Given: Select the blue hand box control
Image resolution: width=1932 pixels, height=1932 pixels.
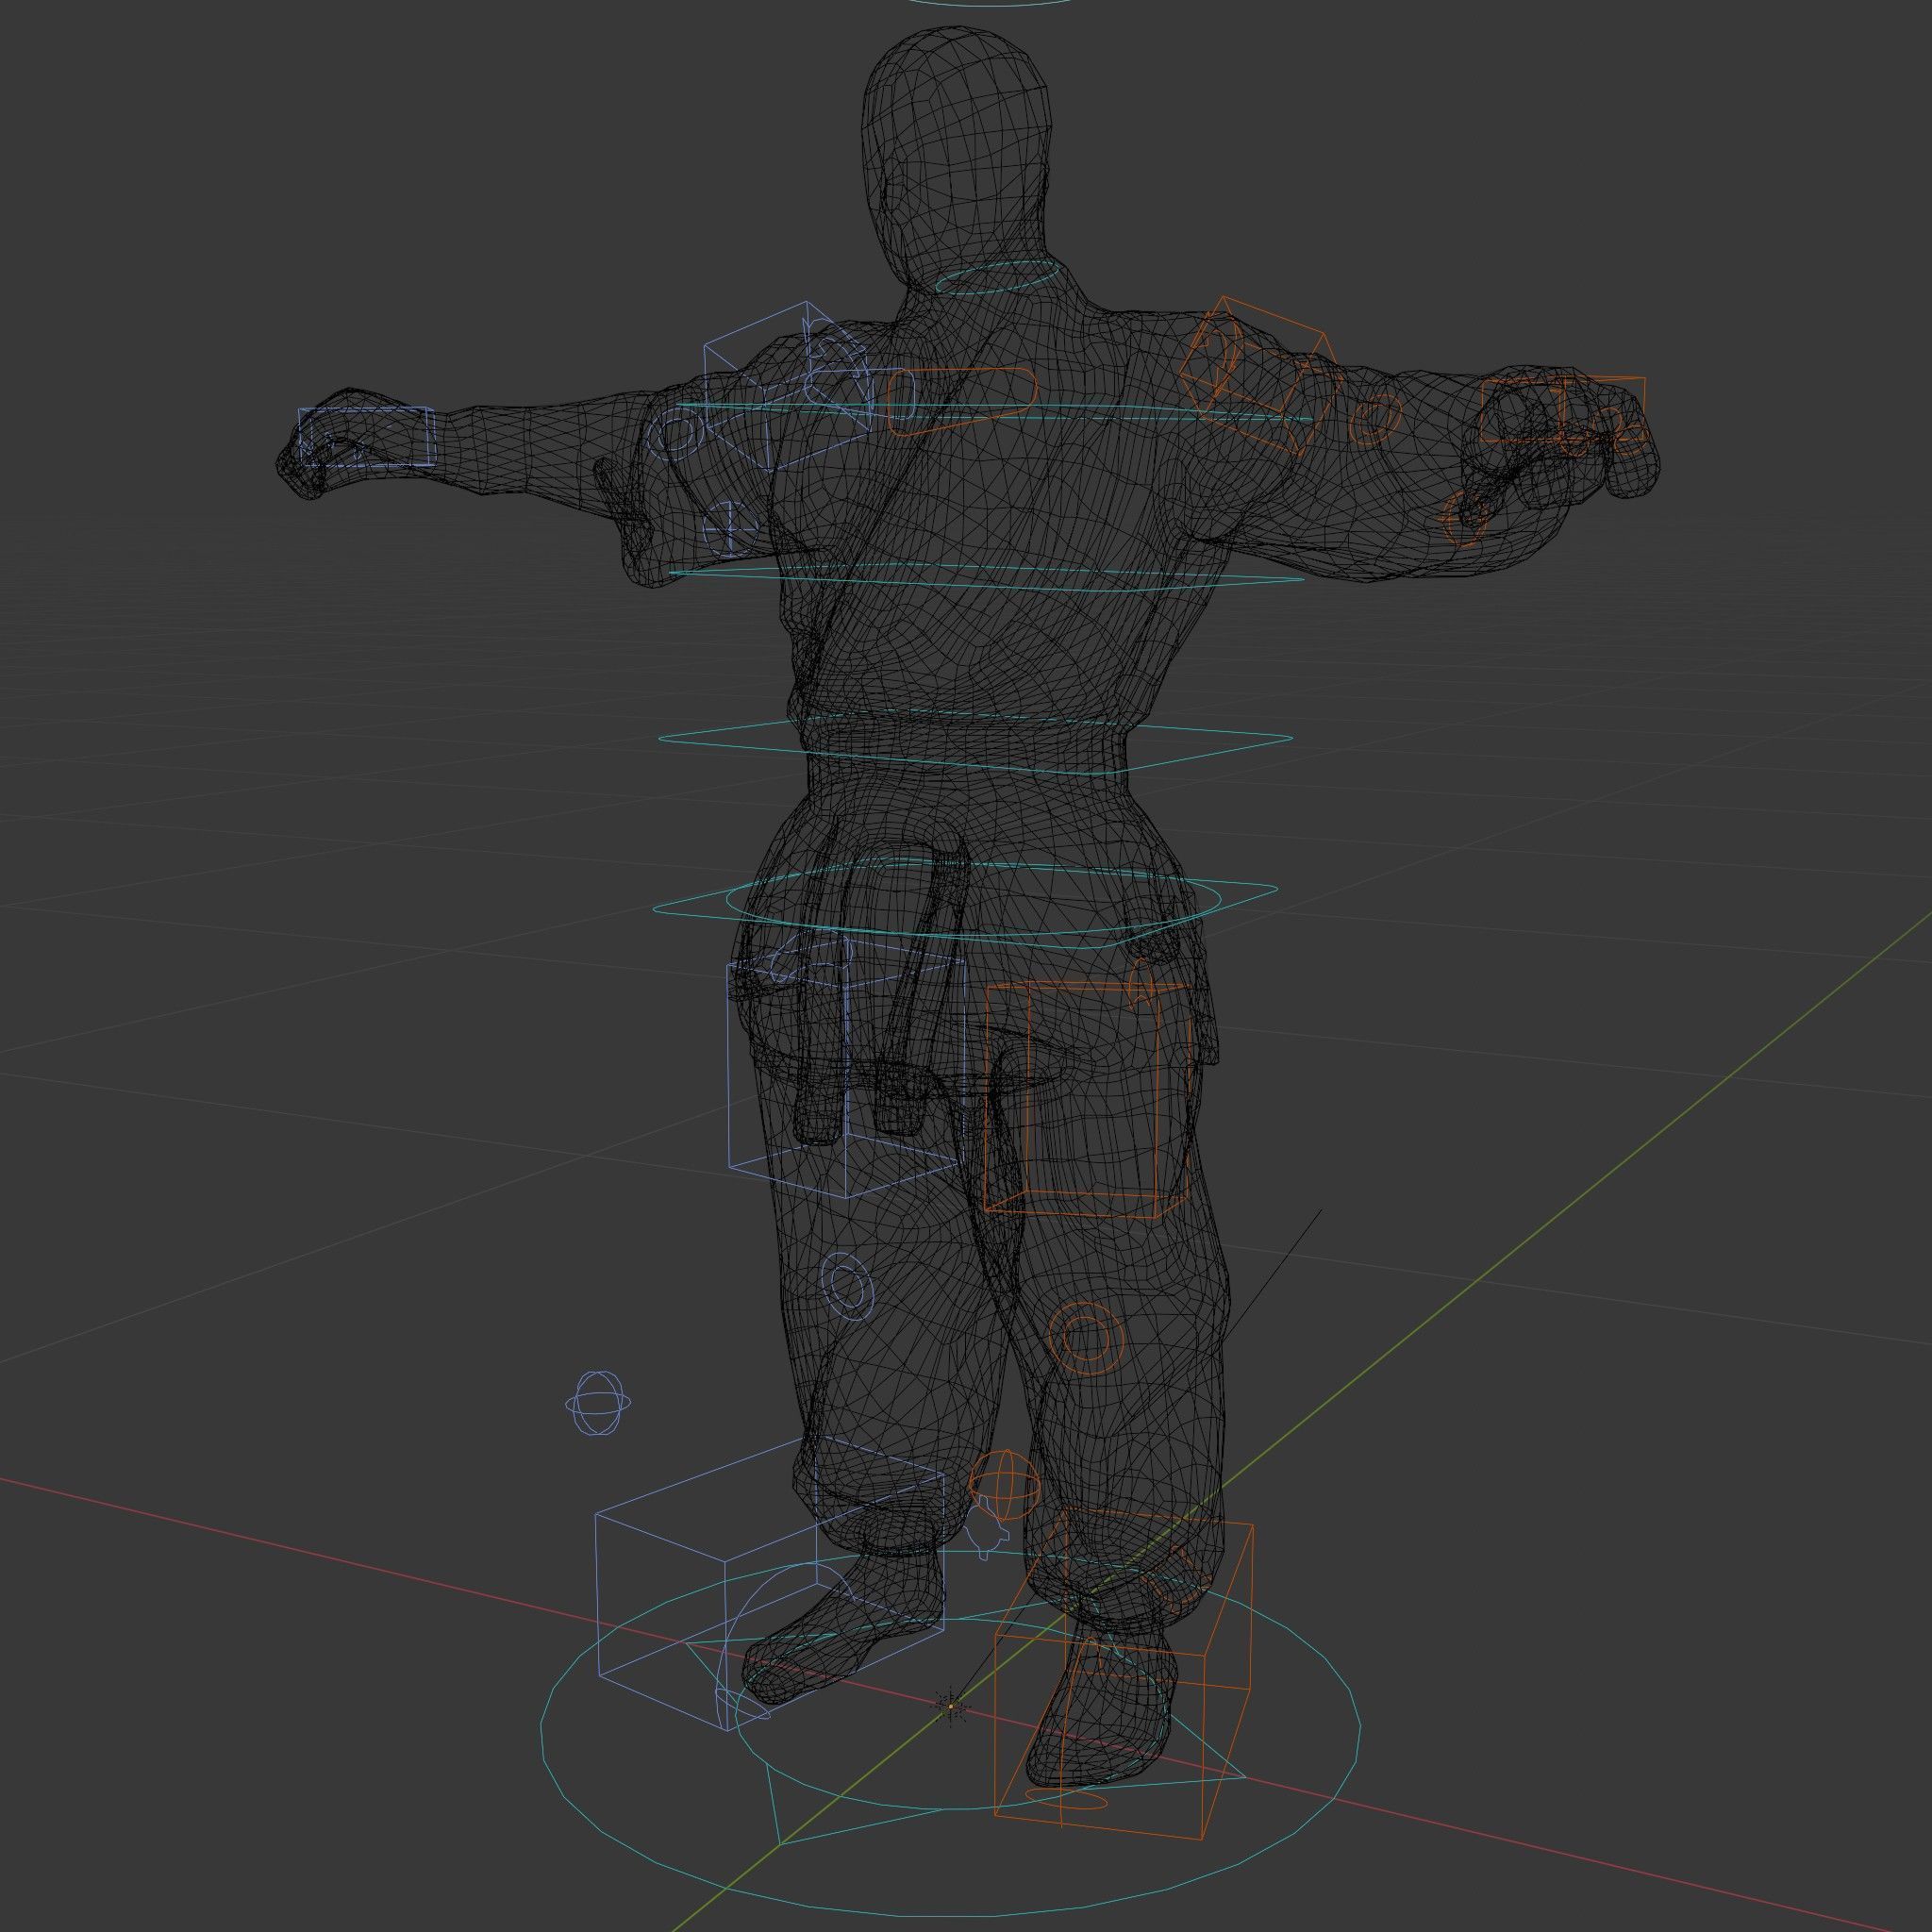Looking at the screenshot, I should [x=367, y=436].
